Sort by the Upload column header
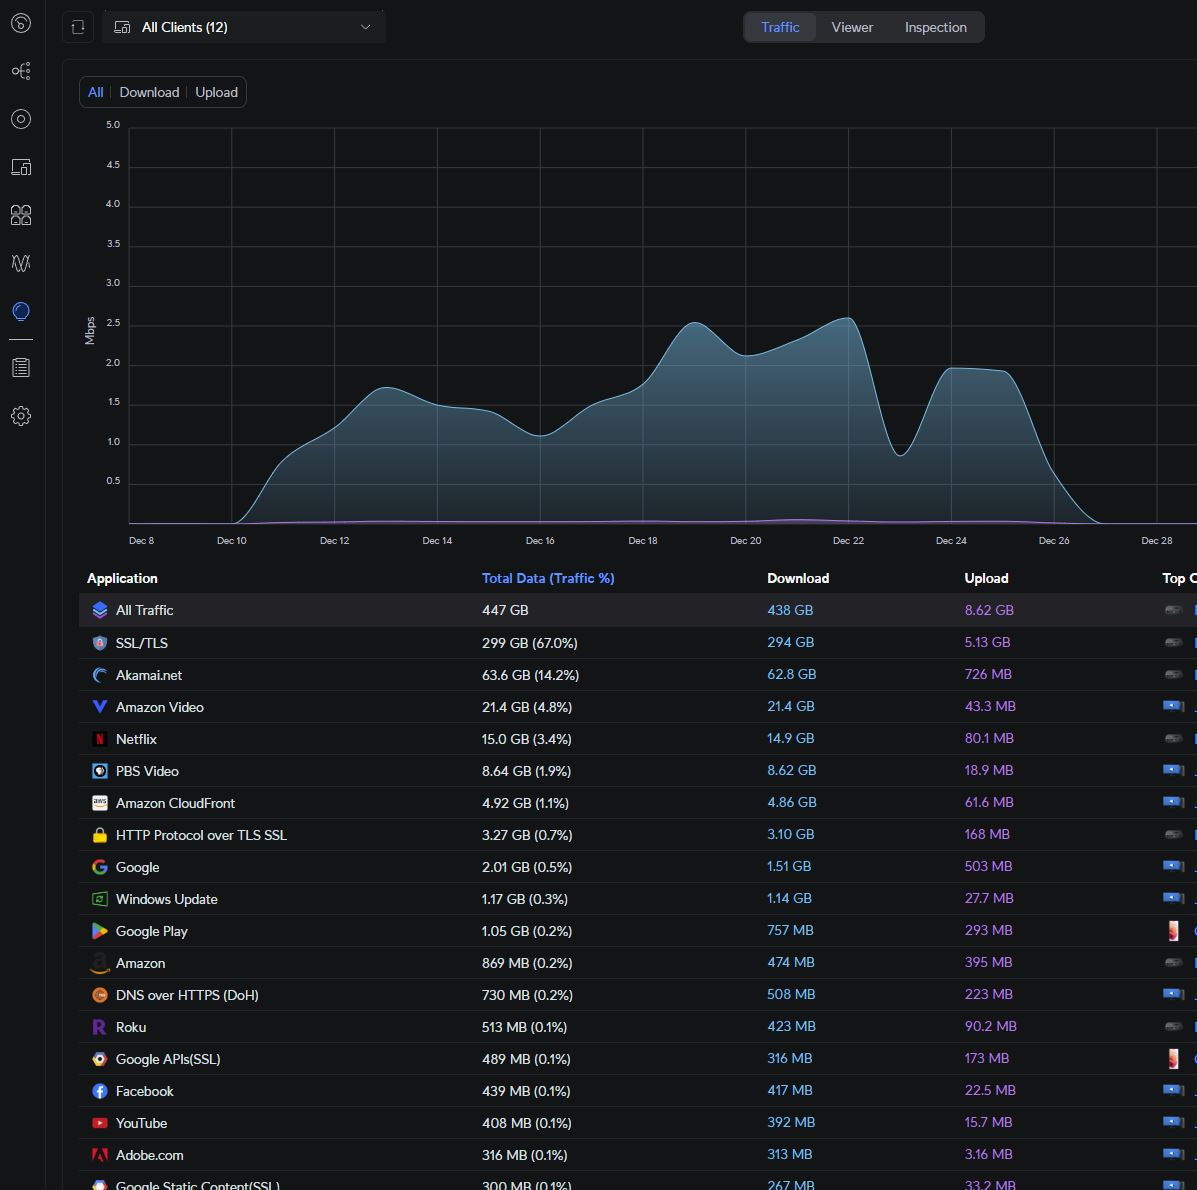 tap(986, 579)
